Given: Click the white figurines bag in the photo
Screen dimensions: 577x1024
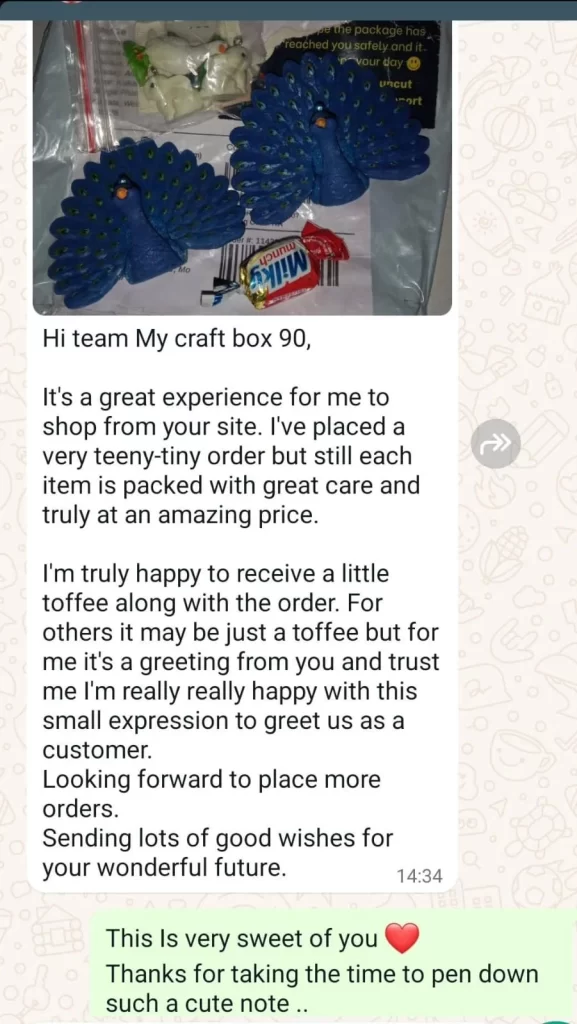Looking at the screenshot, I should pyautogui.click(x=189, y=67).
